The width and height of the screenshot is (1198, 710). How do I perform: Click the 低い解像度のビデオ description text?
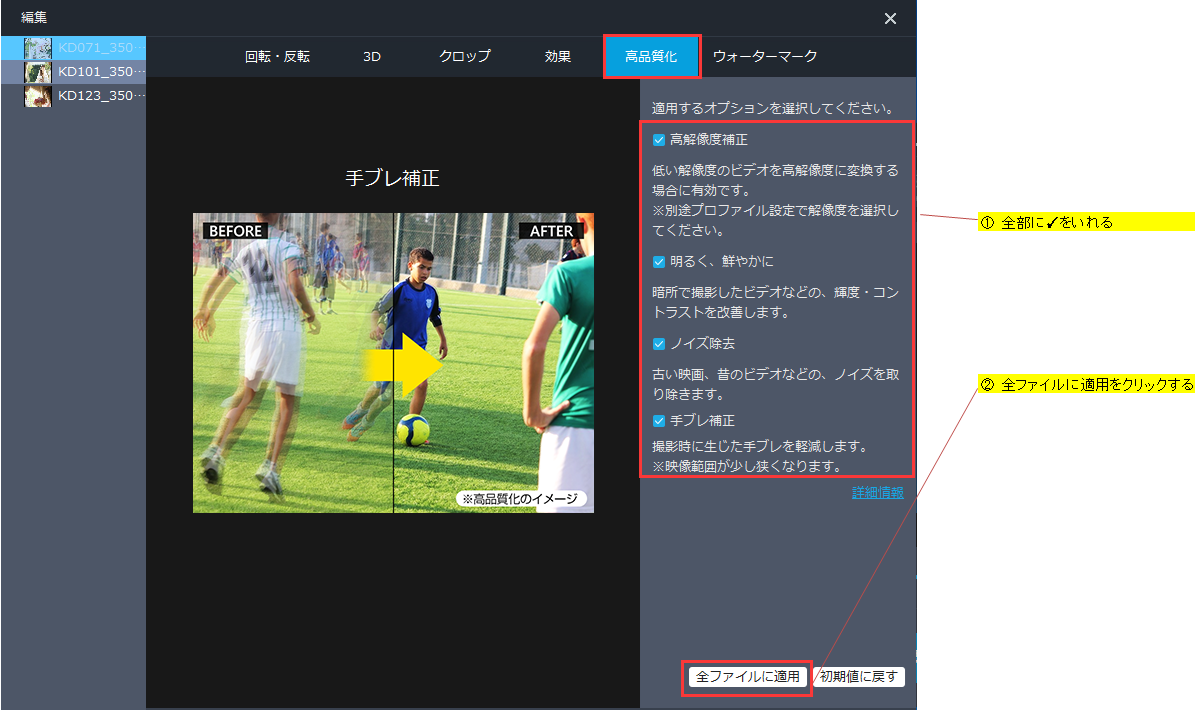775,200
